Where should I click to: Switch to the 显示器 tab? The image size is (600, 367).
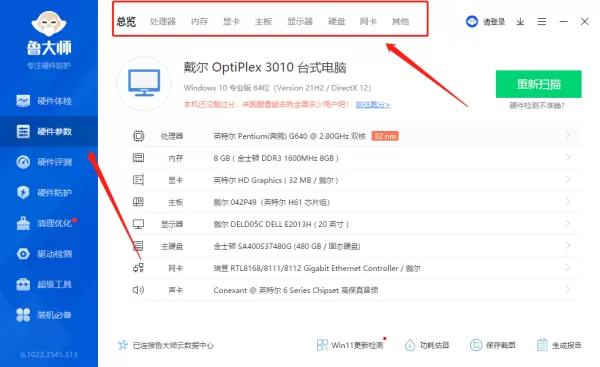(300, 21)
